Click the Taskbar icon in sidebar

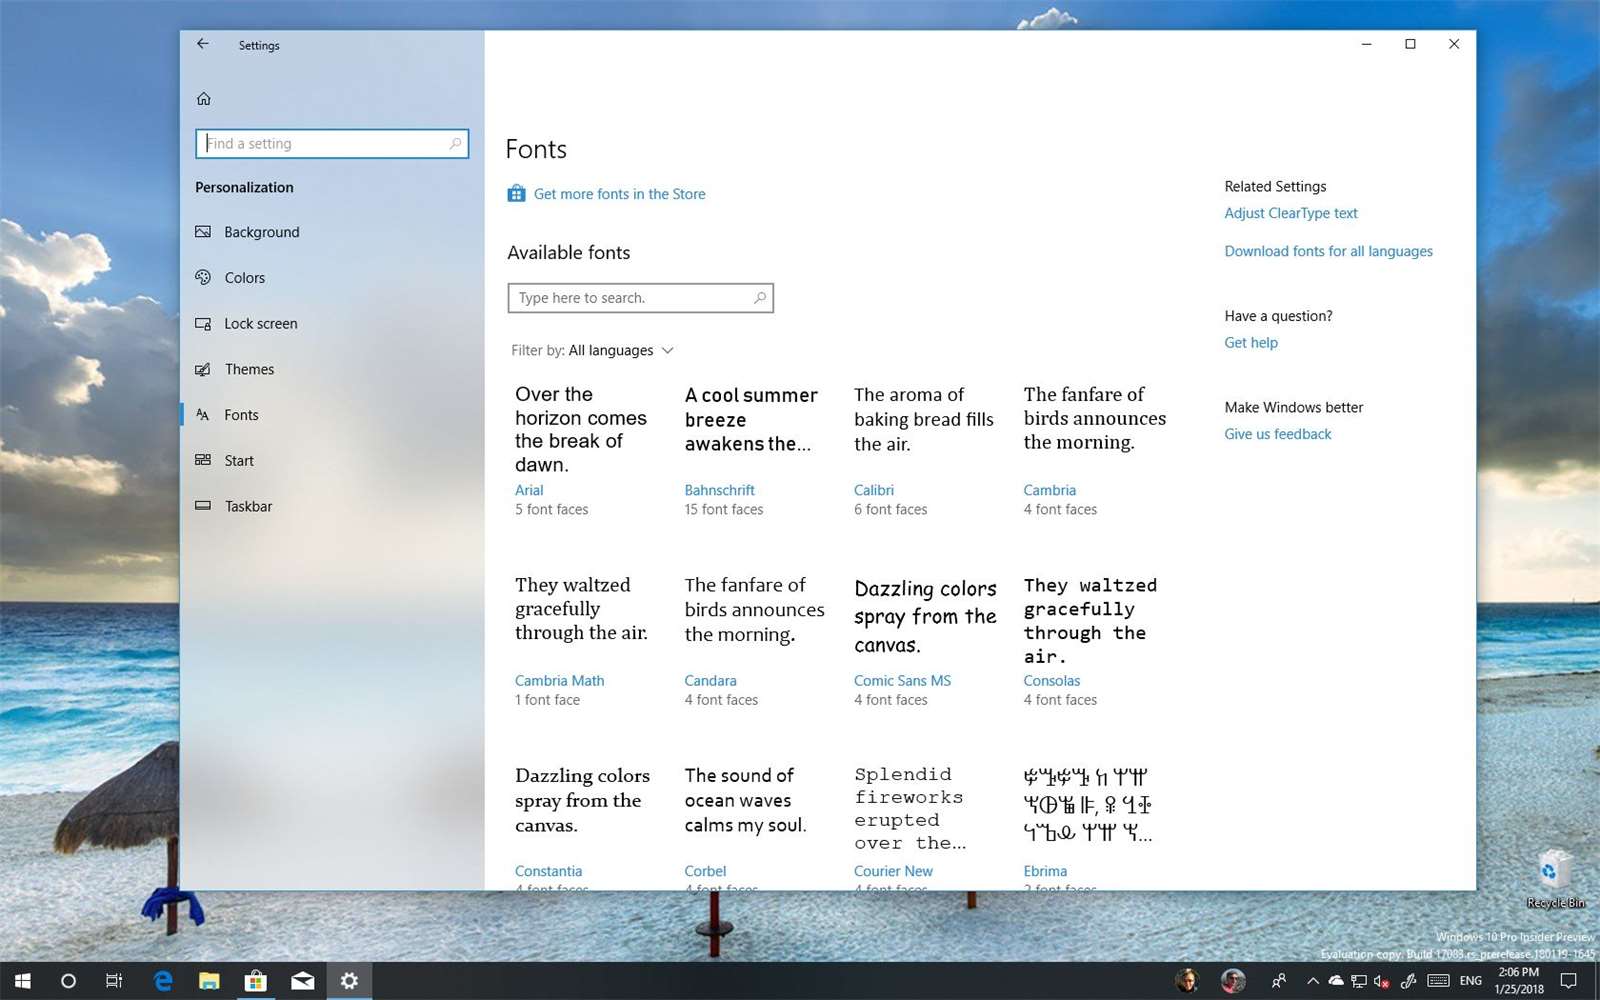click(x=203, y=506)
